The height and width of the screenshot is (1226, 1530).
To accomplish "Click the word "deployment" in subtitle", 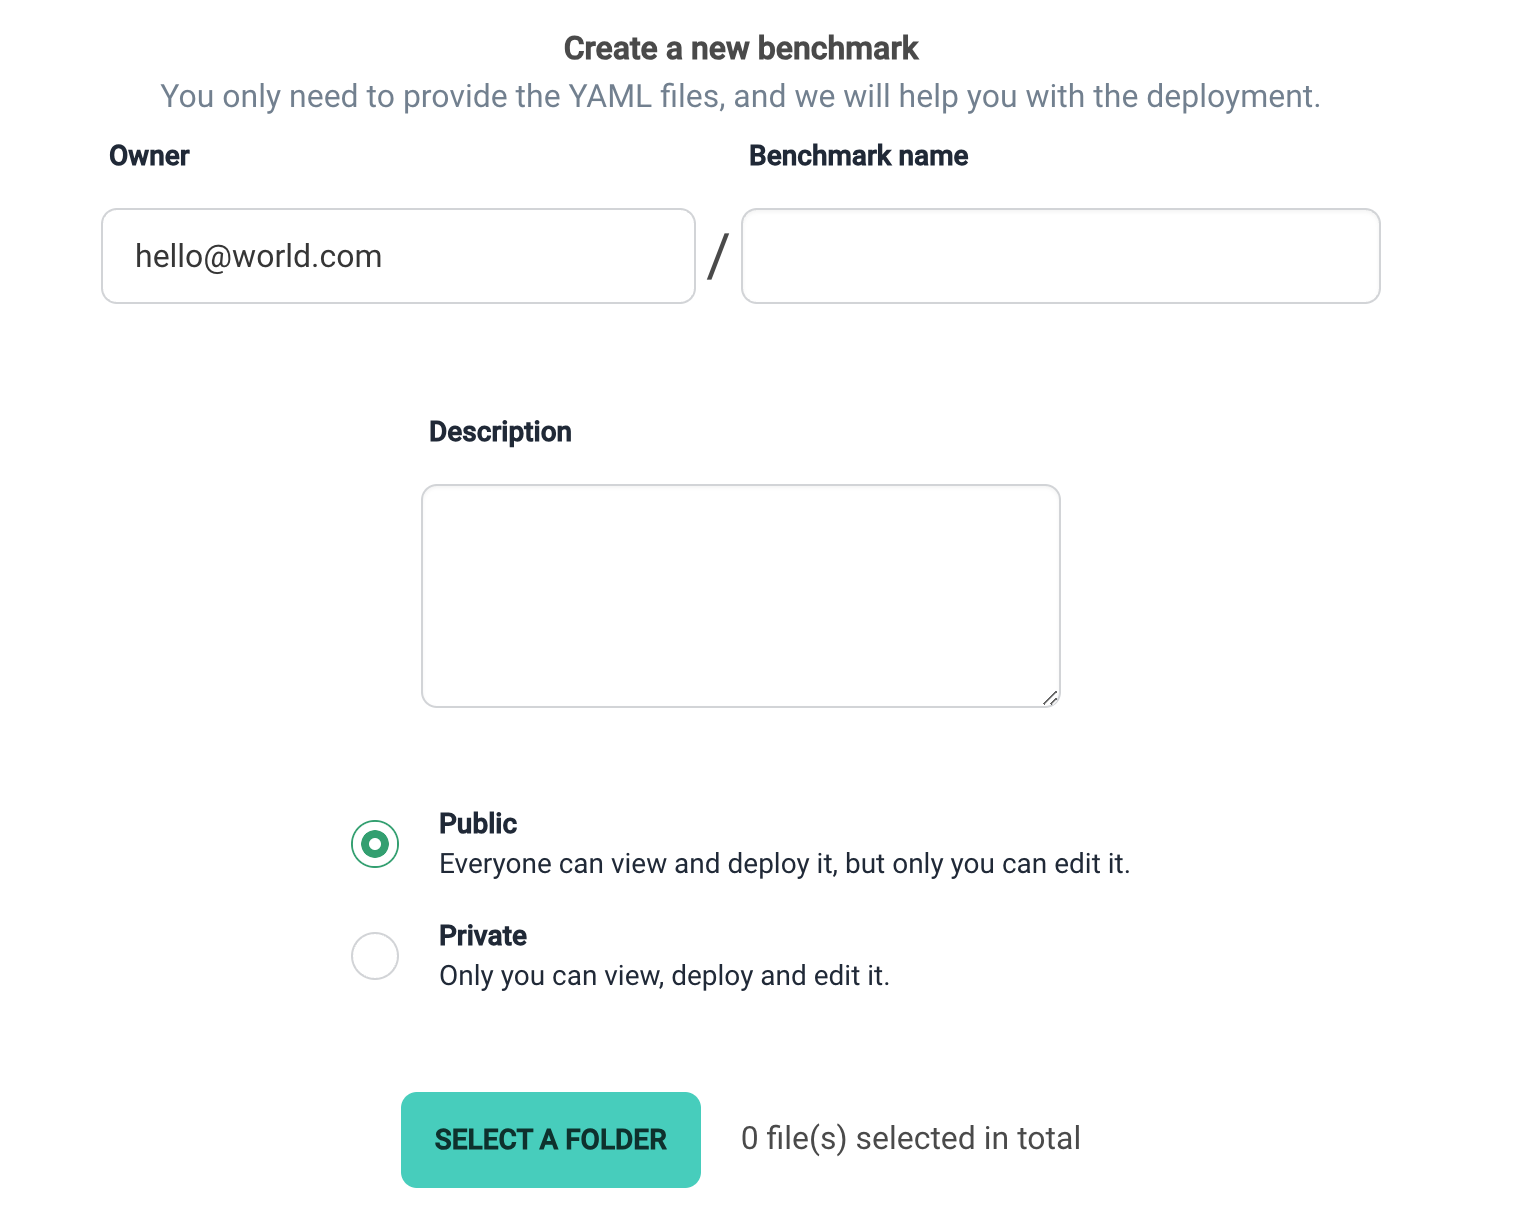I will [x=1229, y=96].
